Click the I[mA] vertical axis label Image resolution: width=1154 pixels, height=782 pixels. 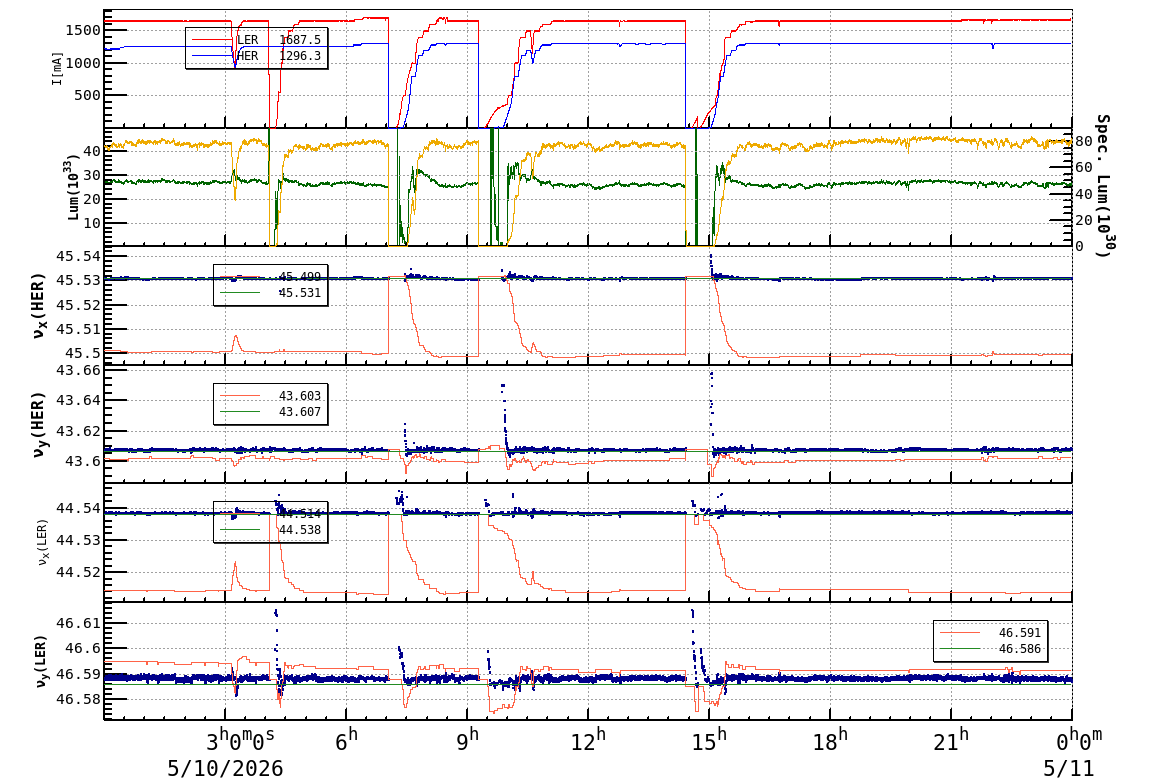click(57, 68)
